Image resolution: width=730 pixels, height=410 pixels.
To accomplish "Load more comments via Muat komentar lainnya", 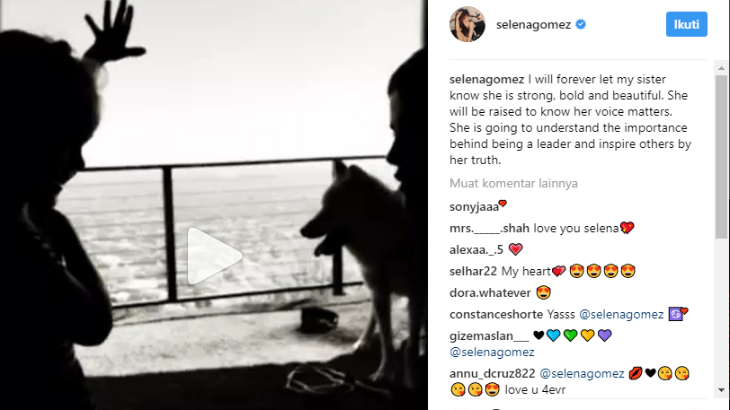I will pyautogui.click(x=514, y=183).
